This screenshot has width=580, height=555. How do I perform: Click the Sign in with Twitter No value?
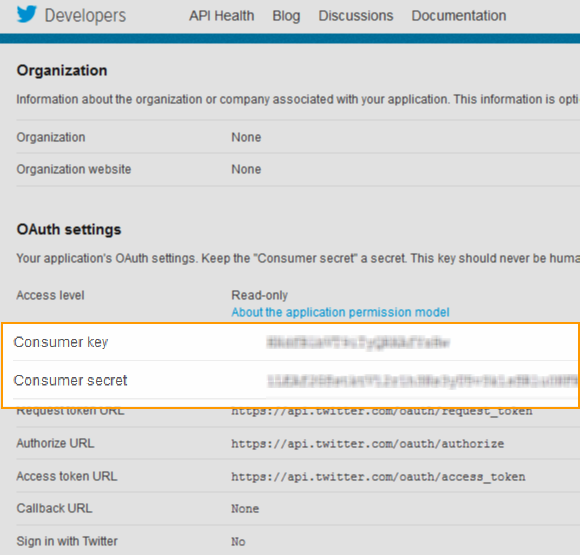coord(238,542)
